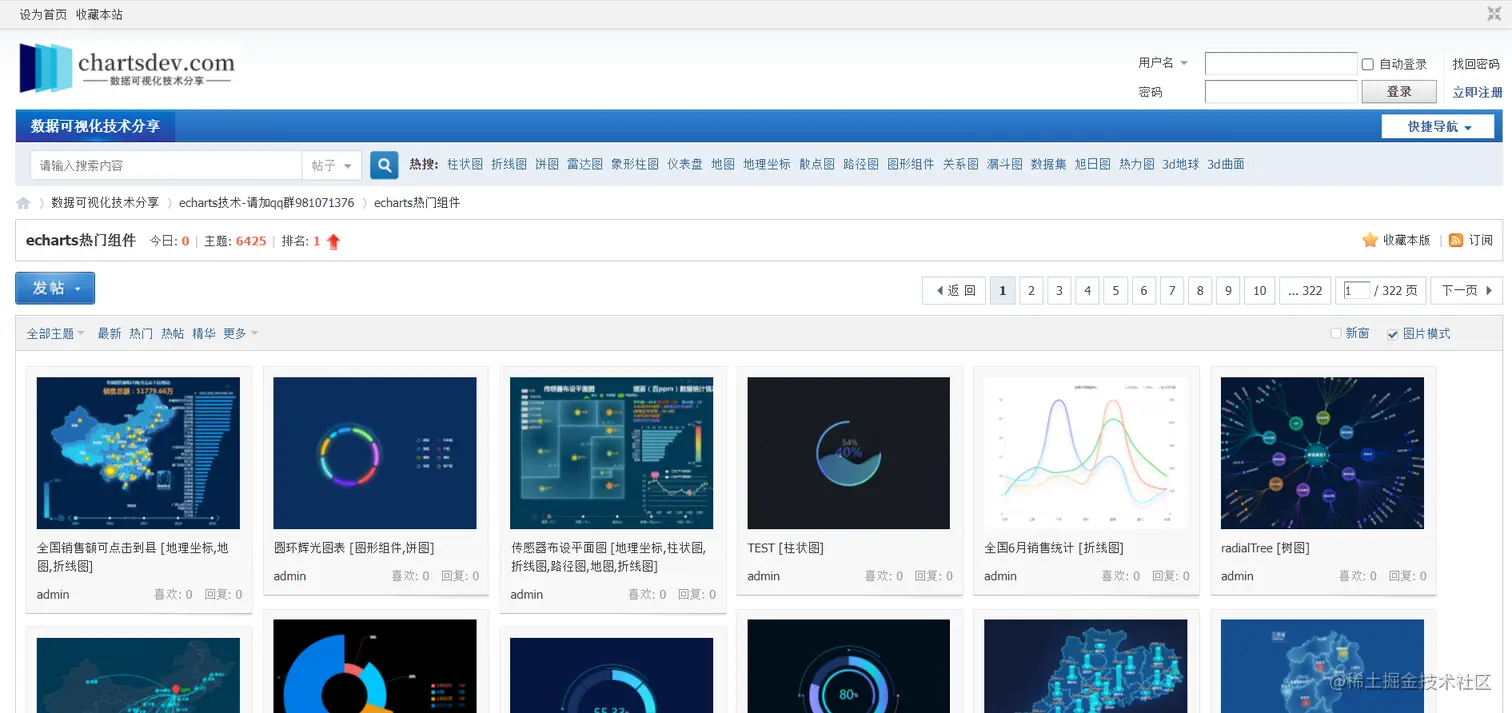Click hot search term 3d地球
Image resolution: width=1512 pixels, height=713 pixels.
pos(1180,164)
